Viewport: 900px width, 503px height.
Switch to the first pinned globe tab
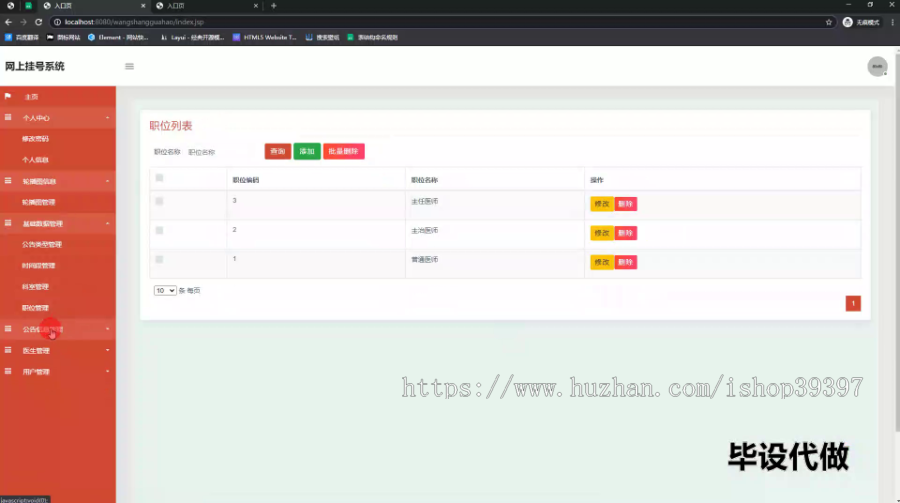pyautogui.click(x=10, y=6)
